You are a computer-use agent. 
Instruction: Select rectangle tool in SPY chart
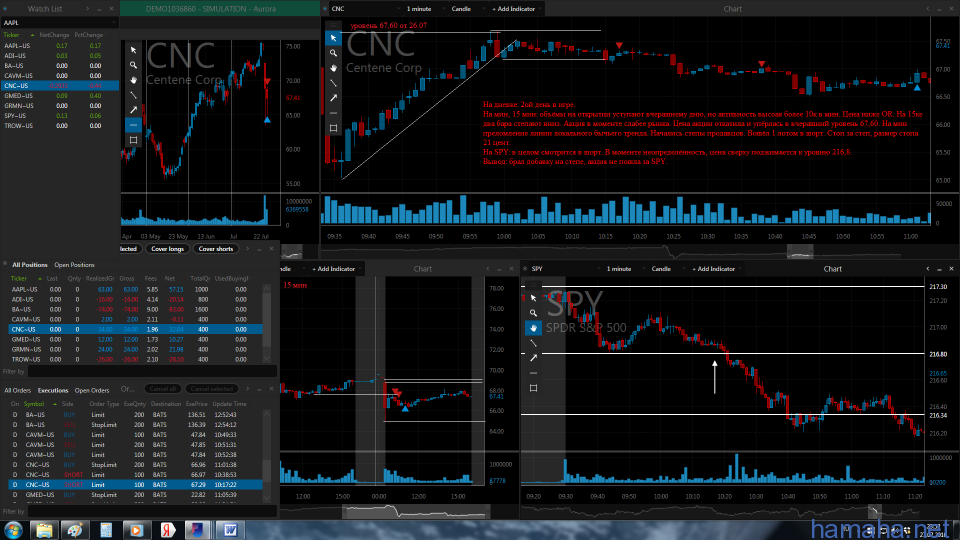click(533, 388)
